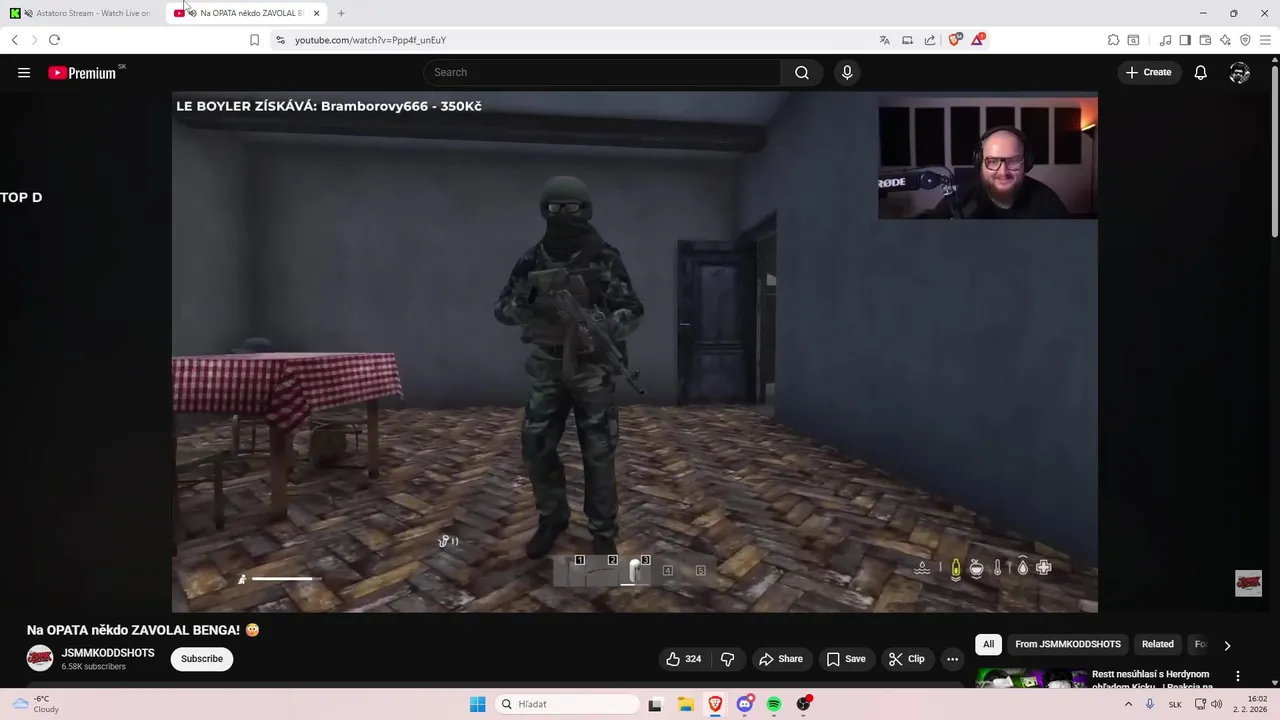Save video to a playlist

[846, 659]
